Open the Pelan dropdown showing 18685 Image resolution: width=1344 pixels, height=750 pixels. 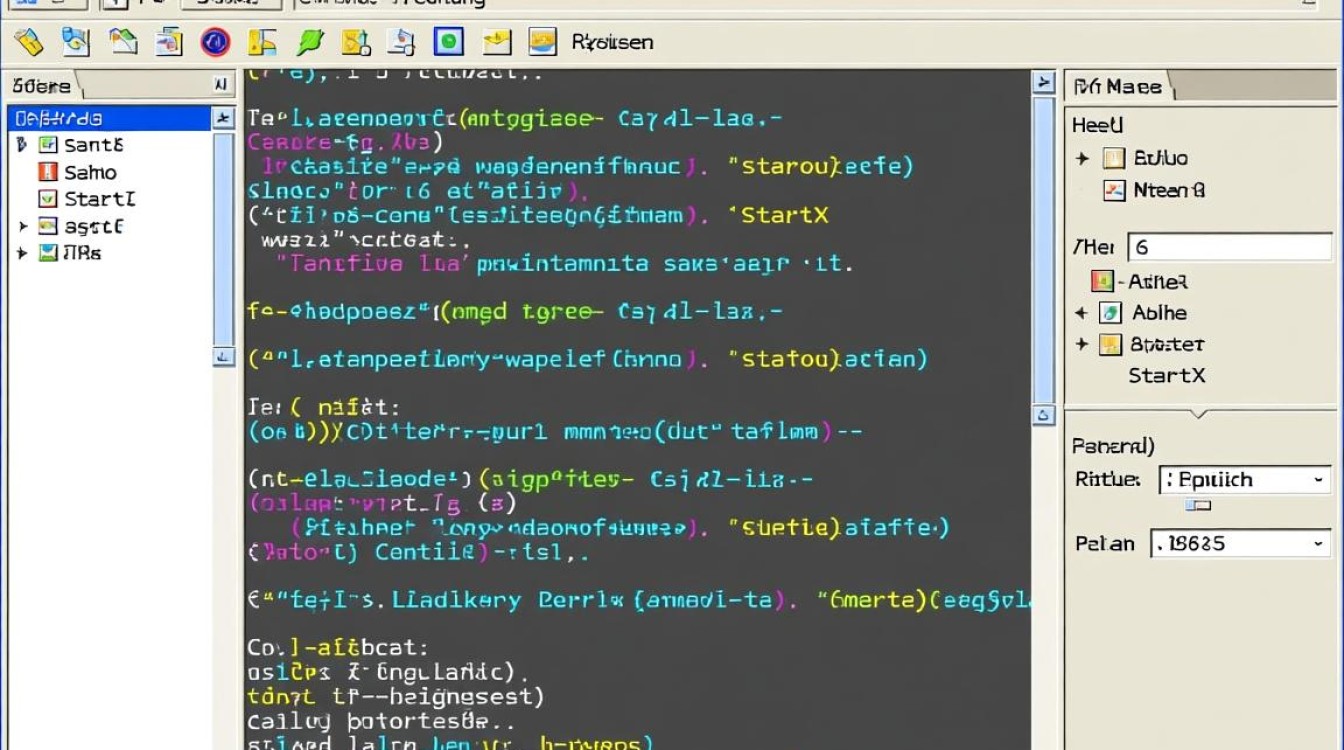[x=1241, y=544]
